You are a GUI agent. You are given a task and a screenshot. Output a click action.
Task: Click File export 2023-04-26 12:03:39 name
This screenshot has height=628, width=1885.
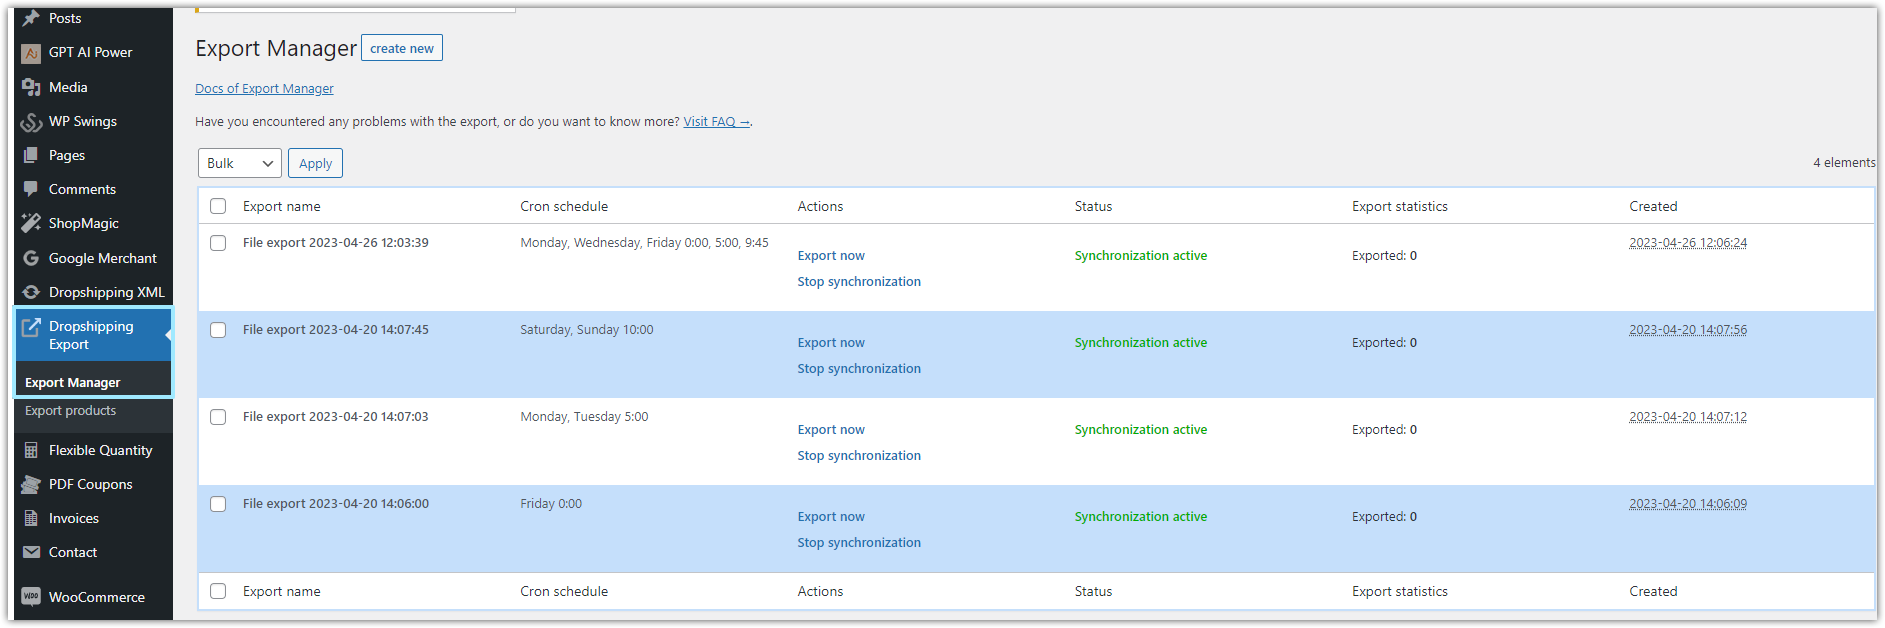click(x=336, y=243)
